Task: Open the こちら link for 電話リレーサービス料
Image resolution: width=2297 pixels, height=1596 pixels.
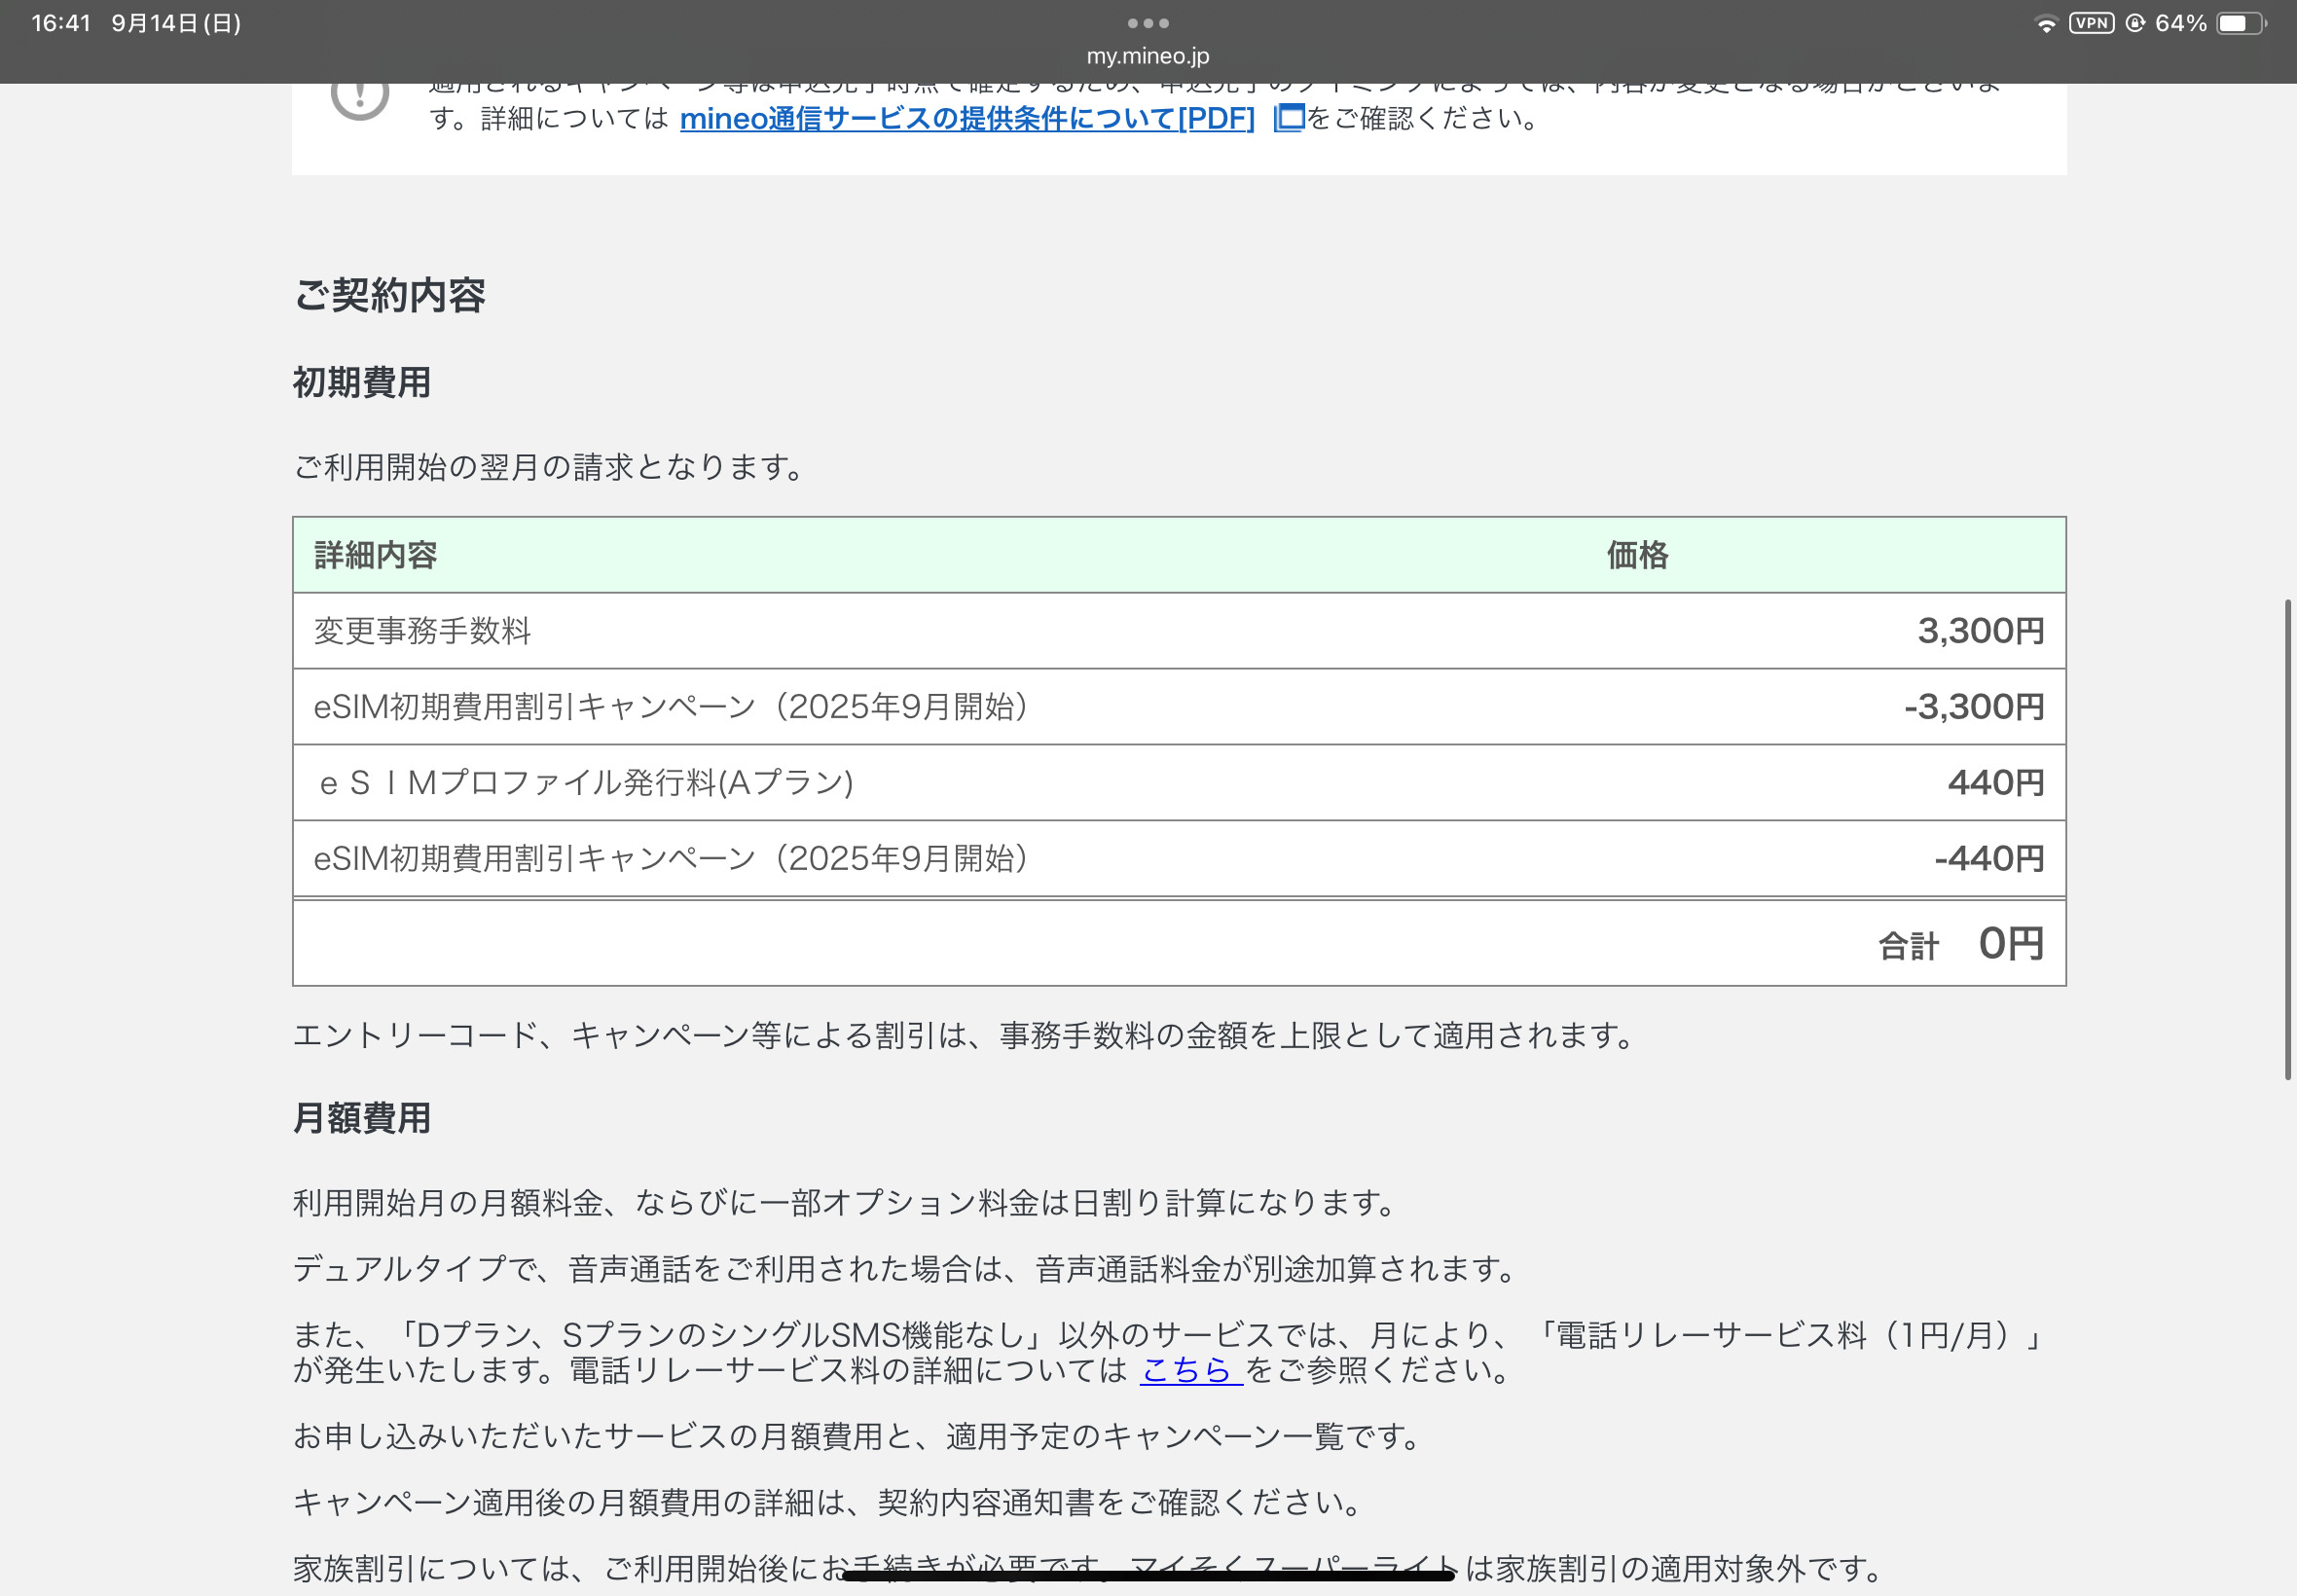Action: pos(1189,1370)
